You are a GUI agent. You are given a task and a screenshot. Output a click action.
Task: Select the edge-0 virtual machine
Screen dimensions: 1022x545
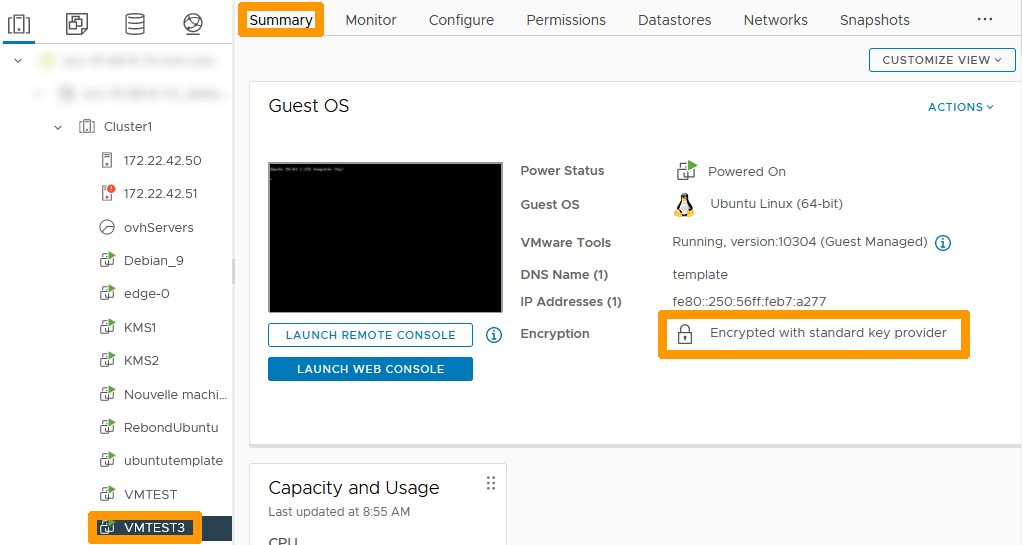tap(147, 294)
